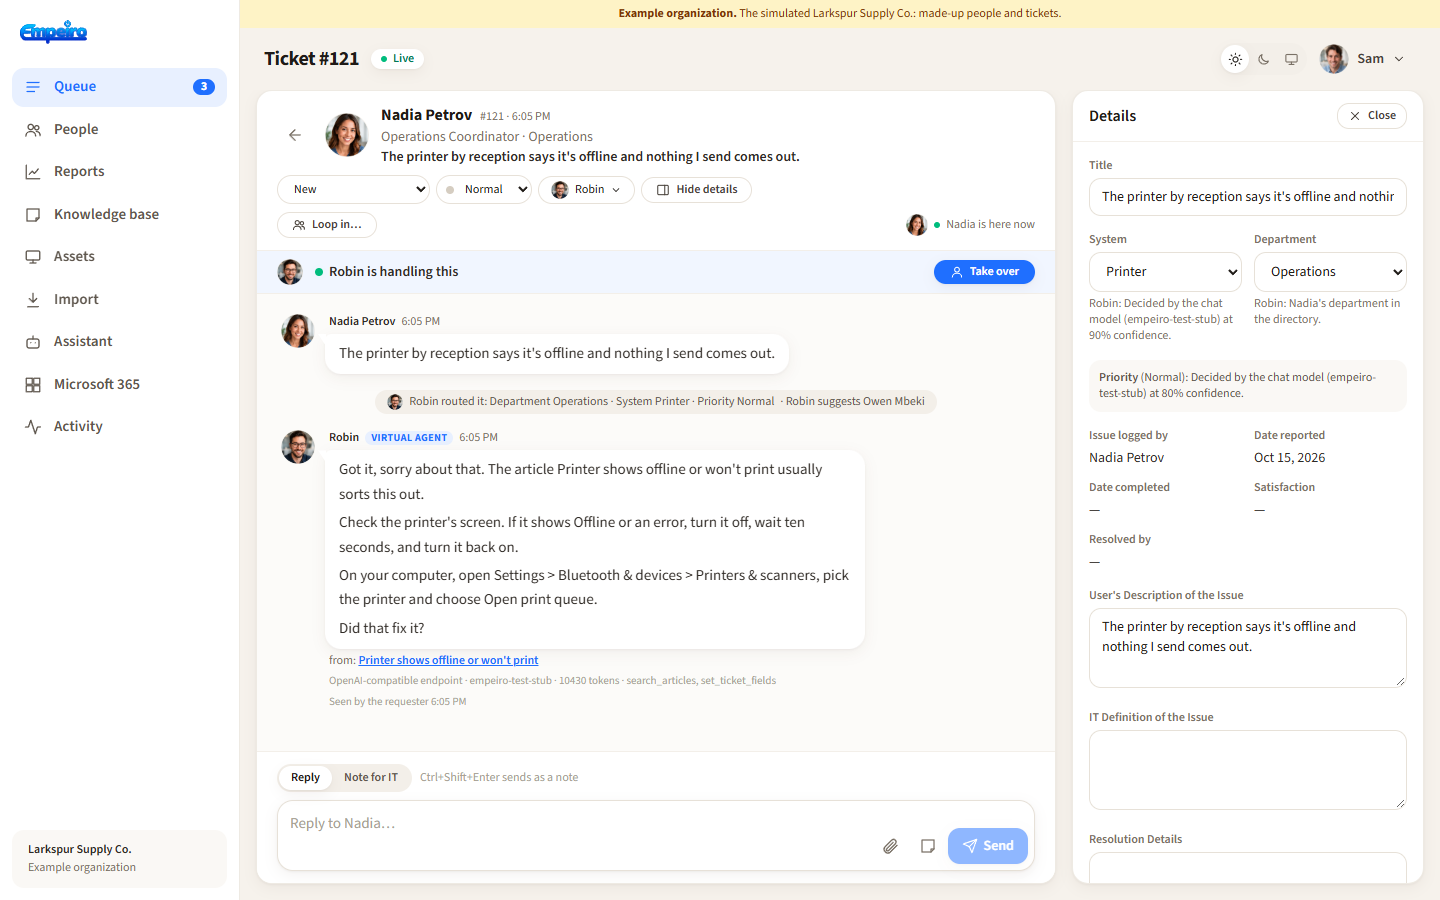Click Sam's profile avatar

(1334, 59)
